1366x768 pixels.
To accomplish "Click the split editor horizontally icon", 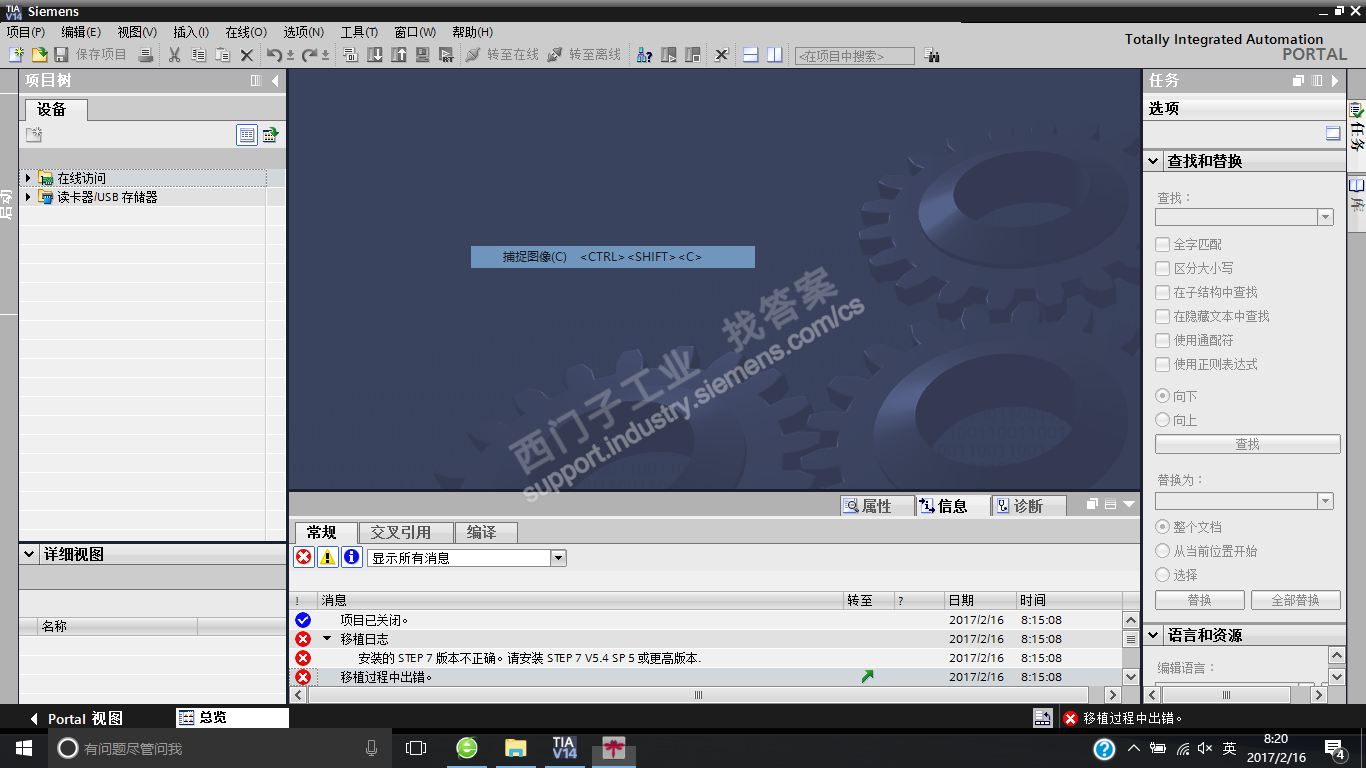I will pos(751,55).
